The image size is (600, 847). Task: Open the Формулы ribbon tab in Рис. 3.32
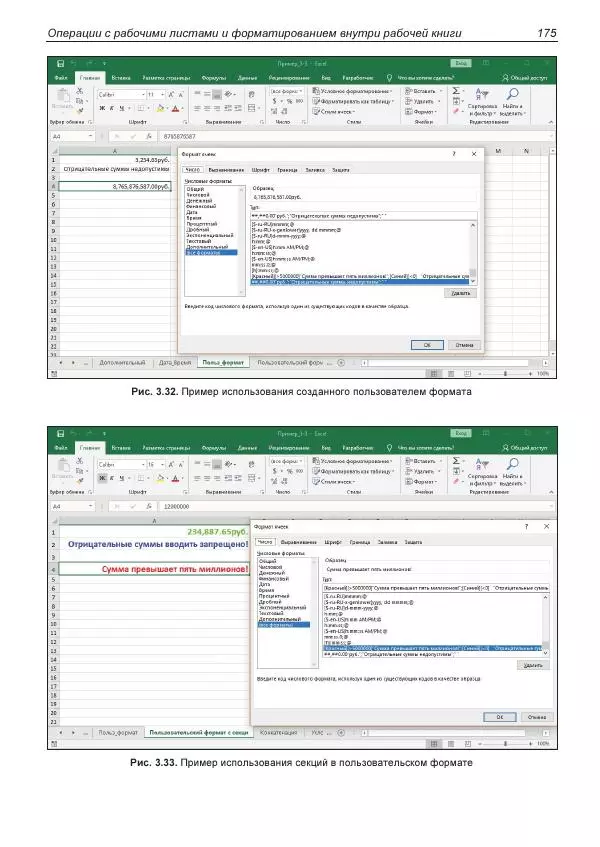click(214, 78)
